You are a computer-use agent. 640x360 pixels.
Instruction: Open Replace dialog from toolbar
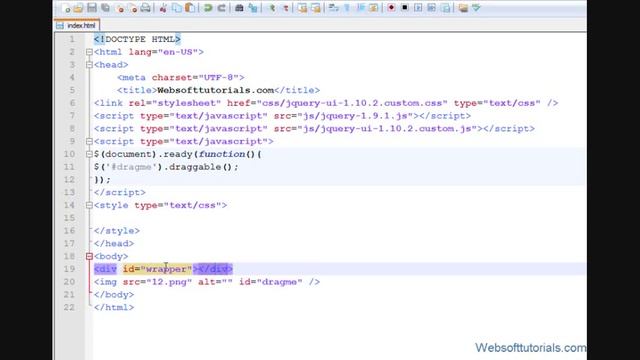pyautogui.click(x=253, y=8)
